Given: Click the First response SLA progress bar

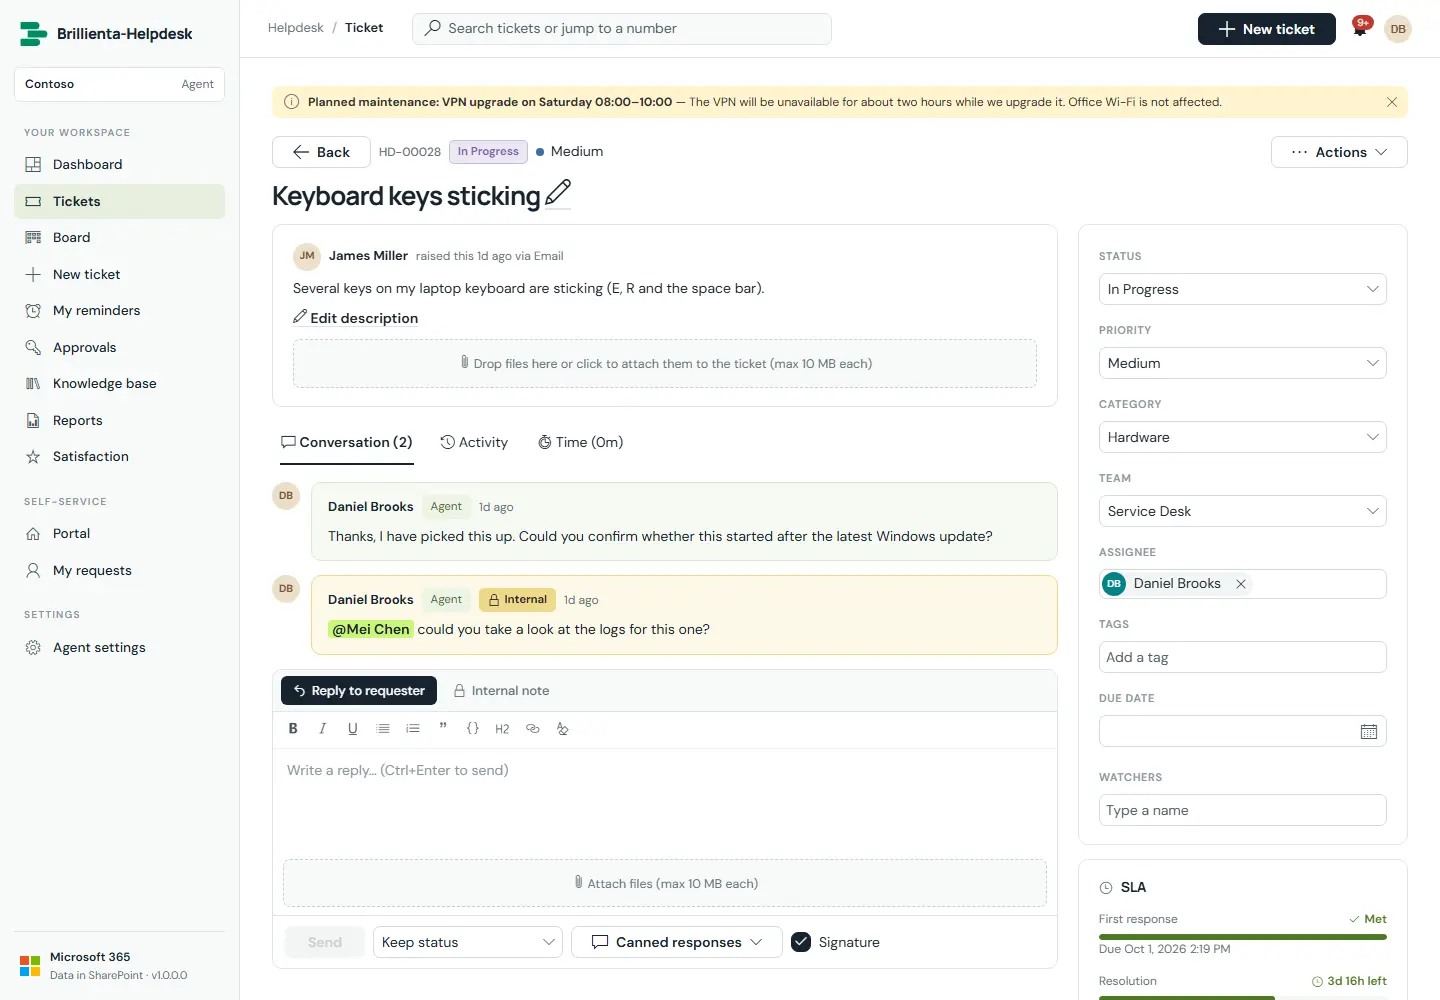Looking at the screenshot, I should tap(1243, 937).
